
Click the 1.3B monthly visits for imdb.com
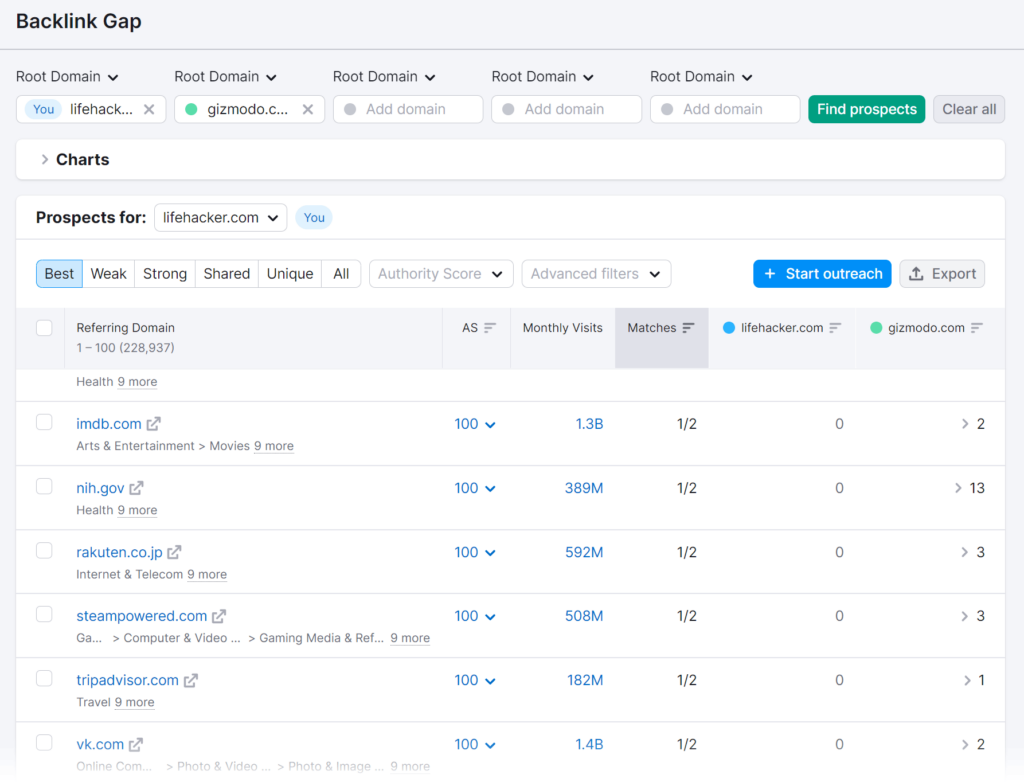589,424
